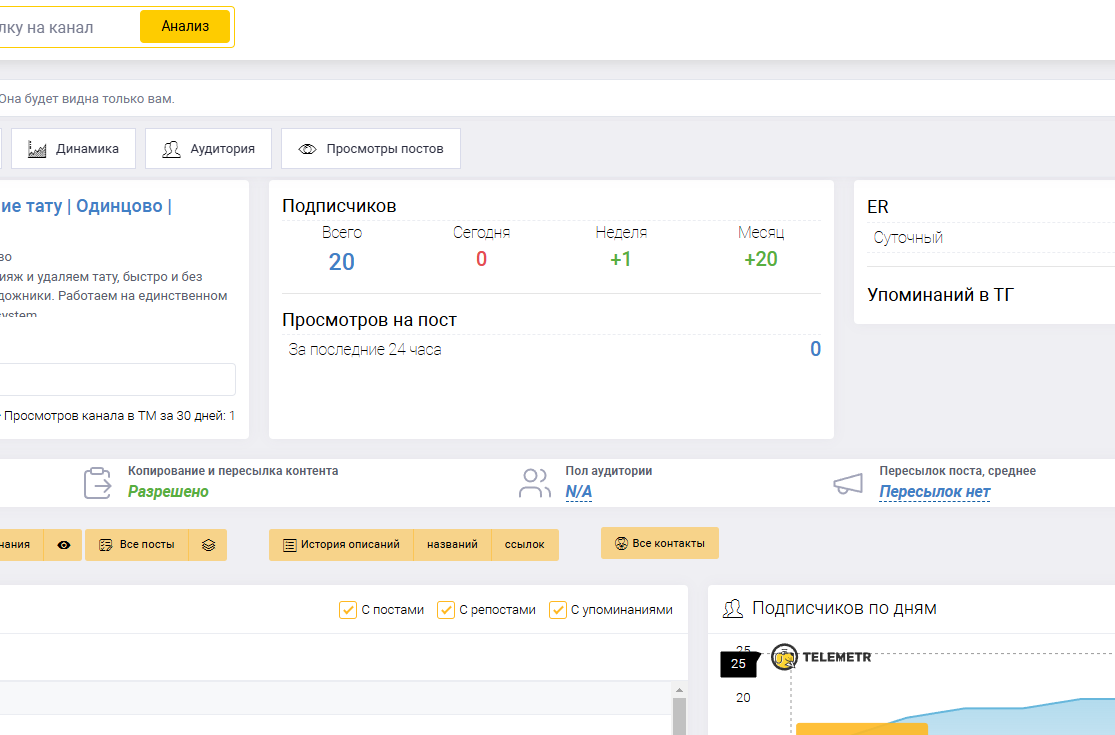
Task: Click the Просмотров на пост heading
Action: [369, 320]
